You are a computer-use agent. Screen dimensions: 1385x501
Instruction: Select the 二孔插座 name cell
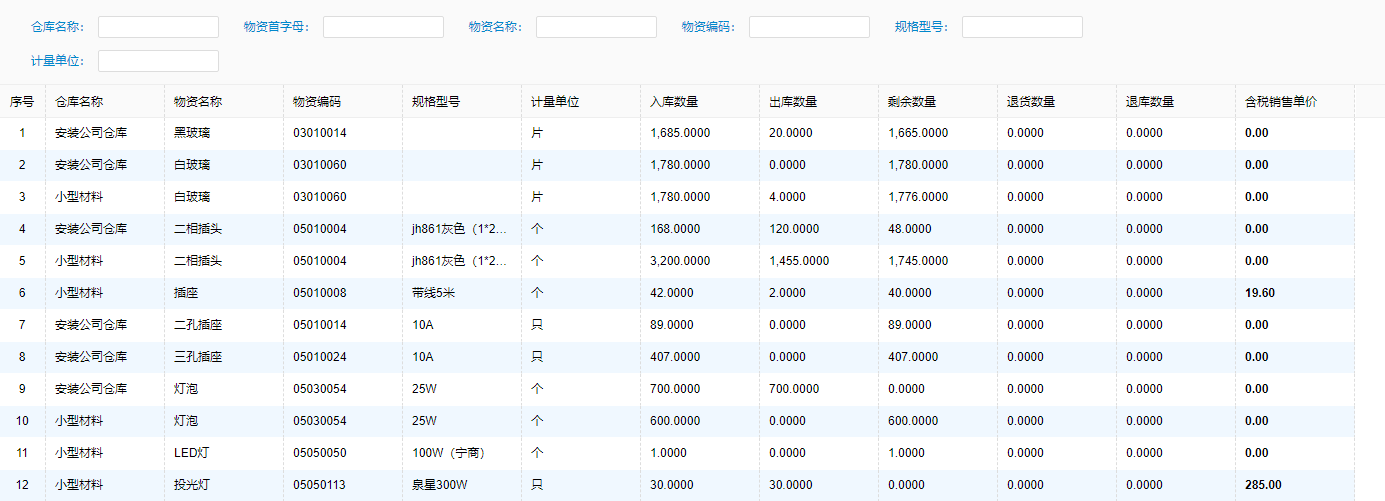[198, 325]
